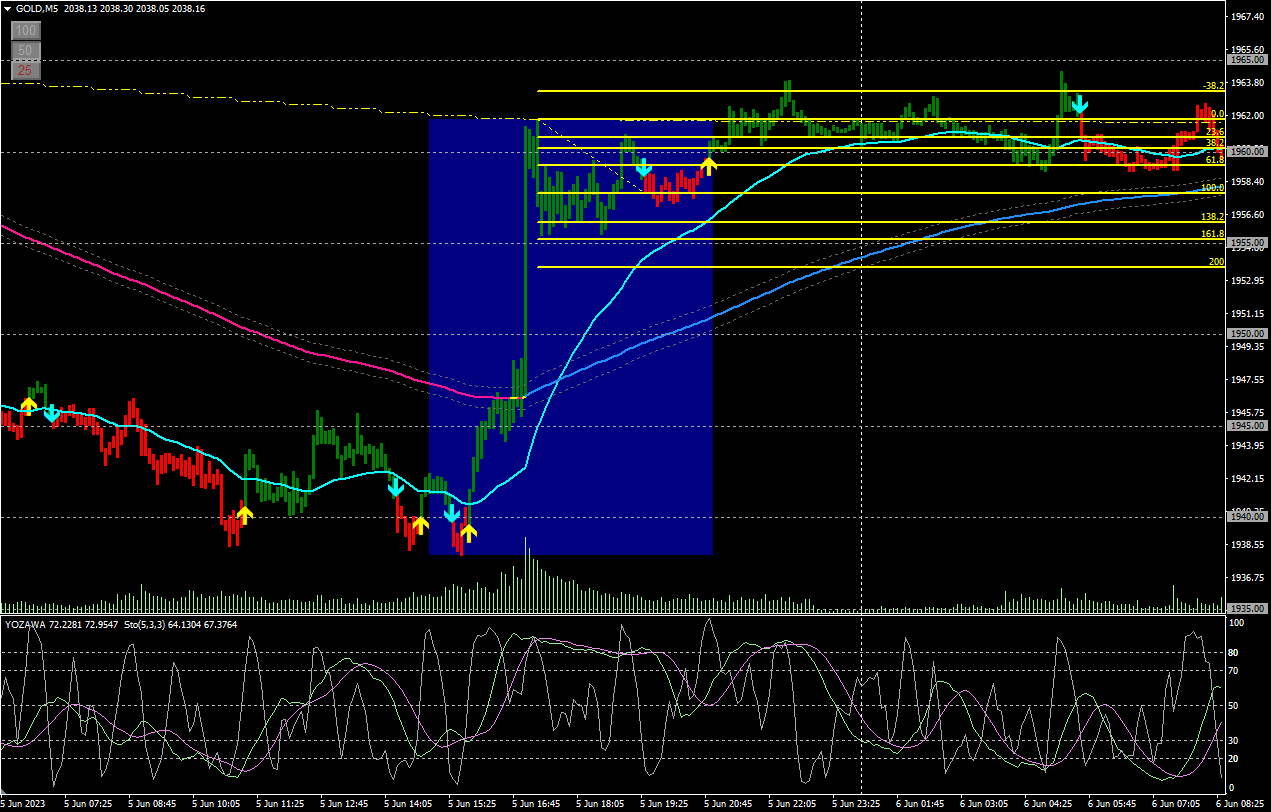
Task: Click the 1950.00 price level tag
Action: coord(1246,333)
